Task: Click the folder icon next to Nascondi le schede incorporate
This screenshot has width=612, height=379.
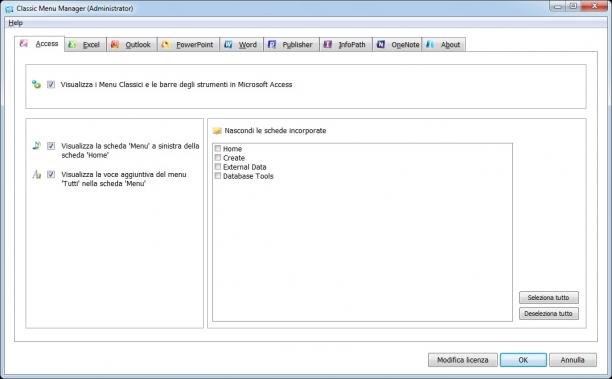Action: click(x=217, y=131)
